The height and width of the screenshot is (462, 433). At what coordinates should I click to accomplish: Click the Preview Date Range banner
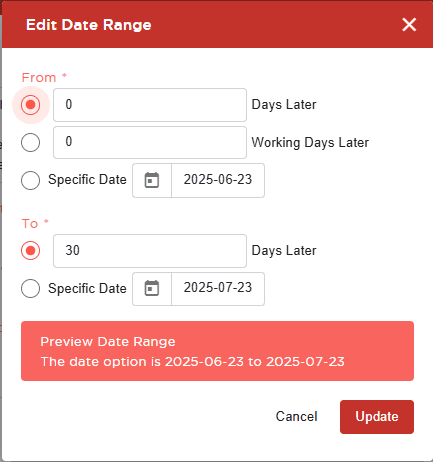point(217,351)
